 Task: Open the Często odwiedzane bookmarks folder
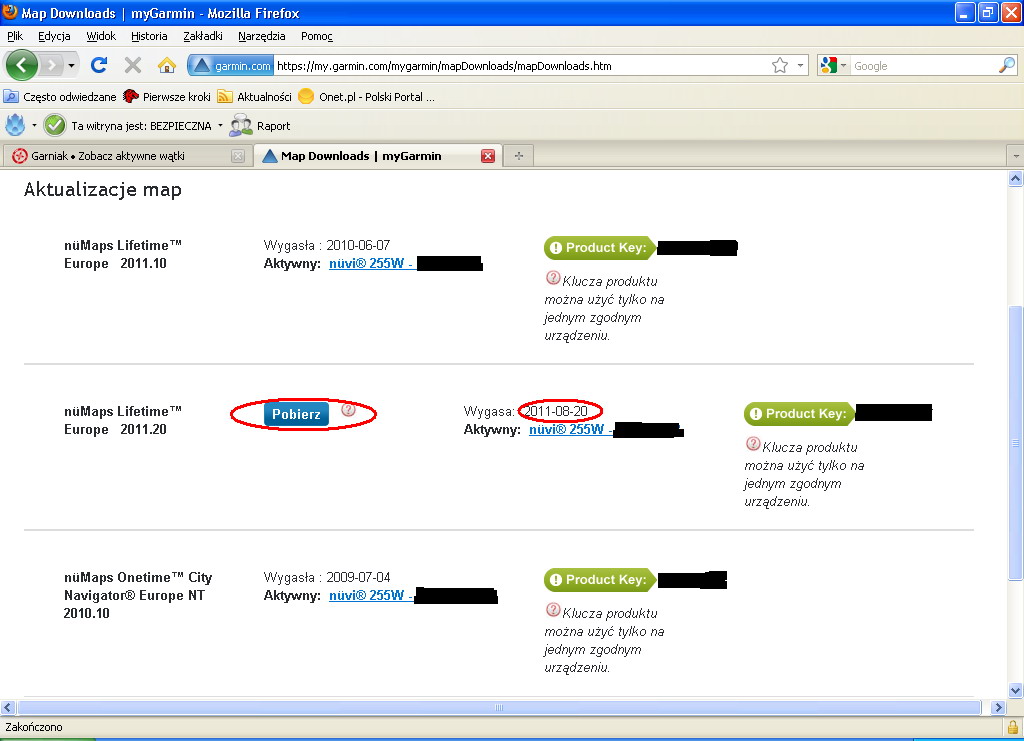point(59,97)
